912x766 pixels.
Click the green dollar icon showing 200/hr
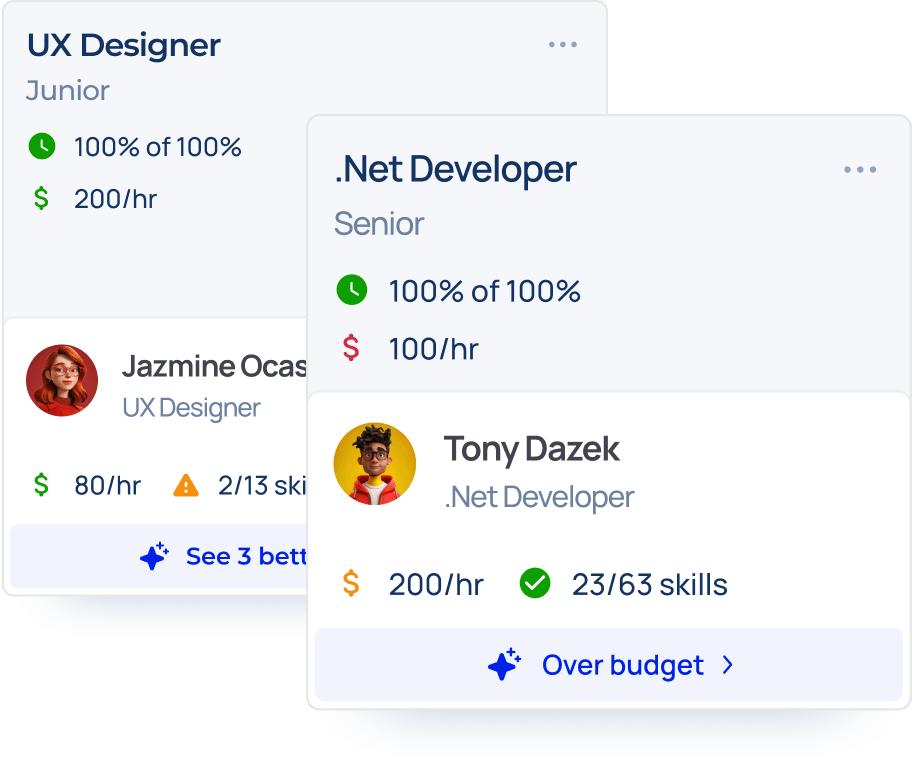tap(41, 199)
